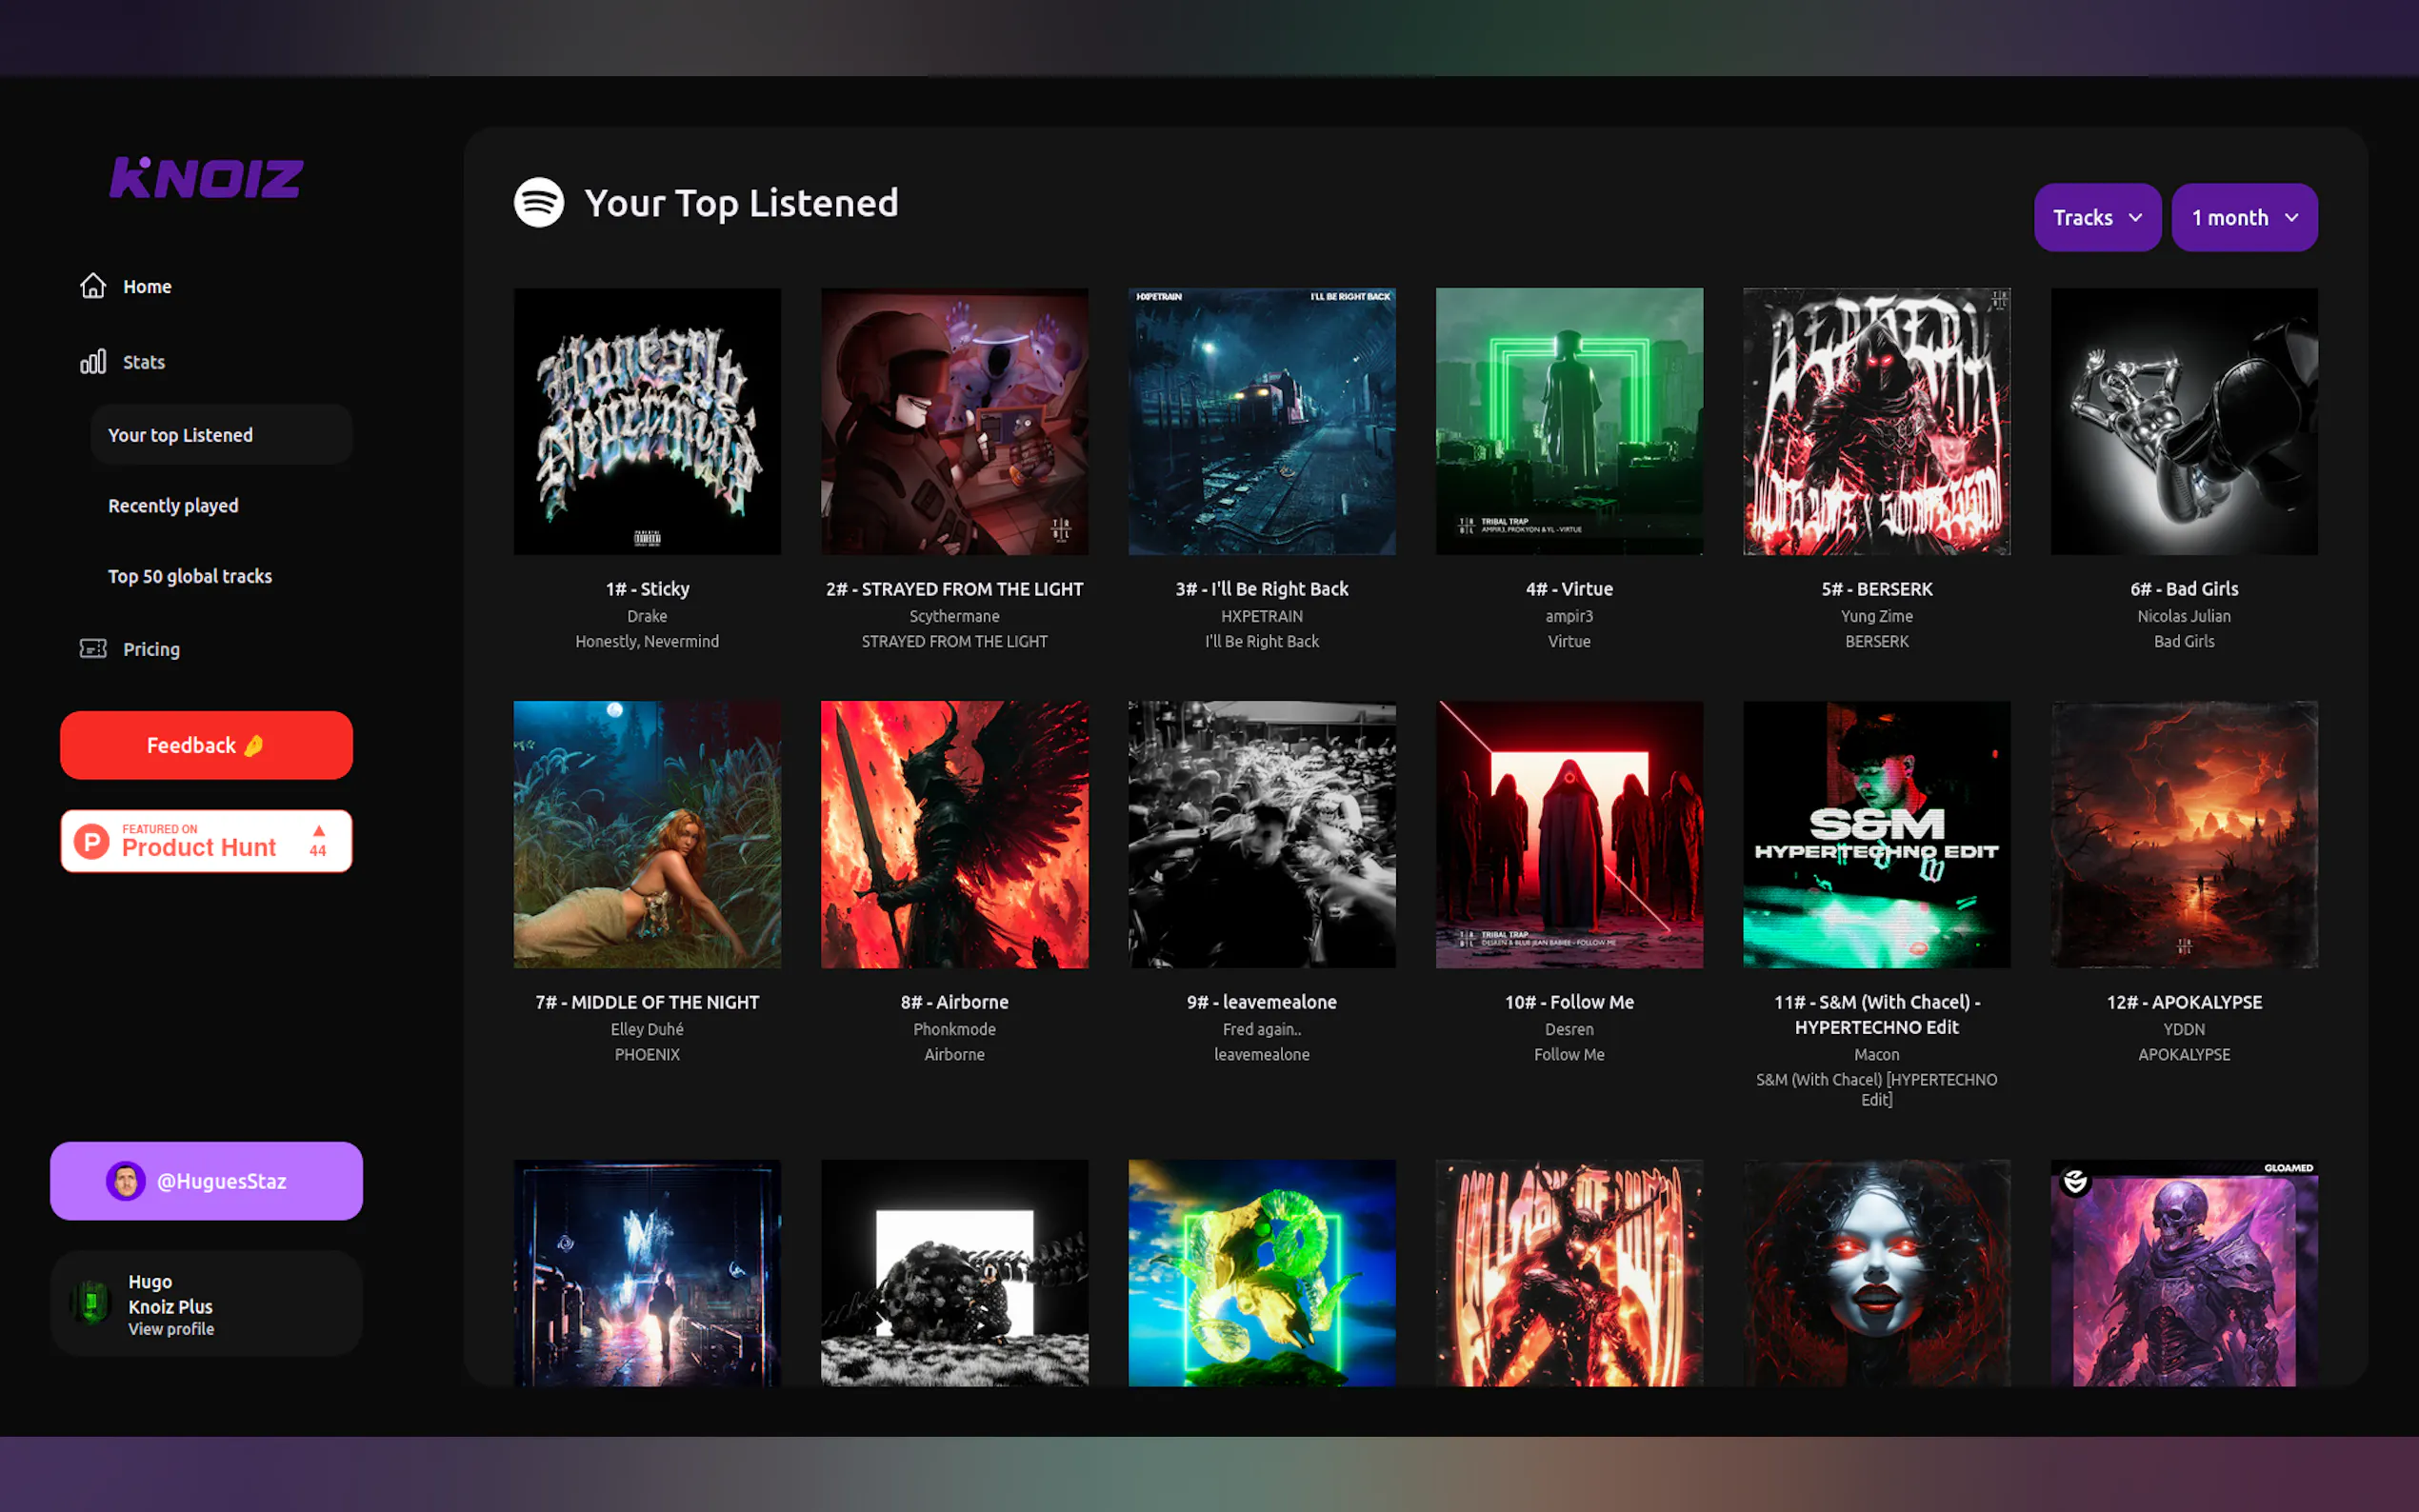The width and height of the screenshot is (2419, 1512).
Task: Go to Home in the sidebar
Action: pos(147,287)
